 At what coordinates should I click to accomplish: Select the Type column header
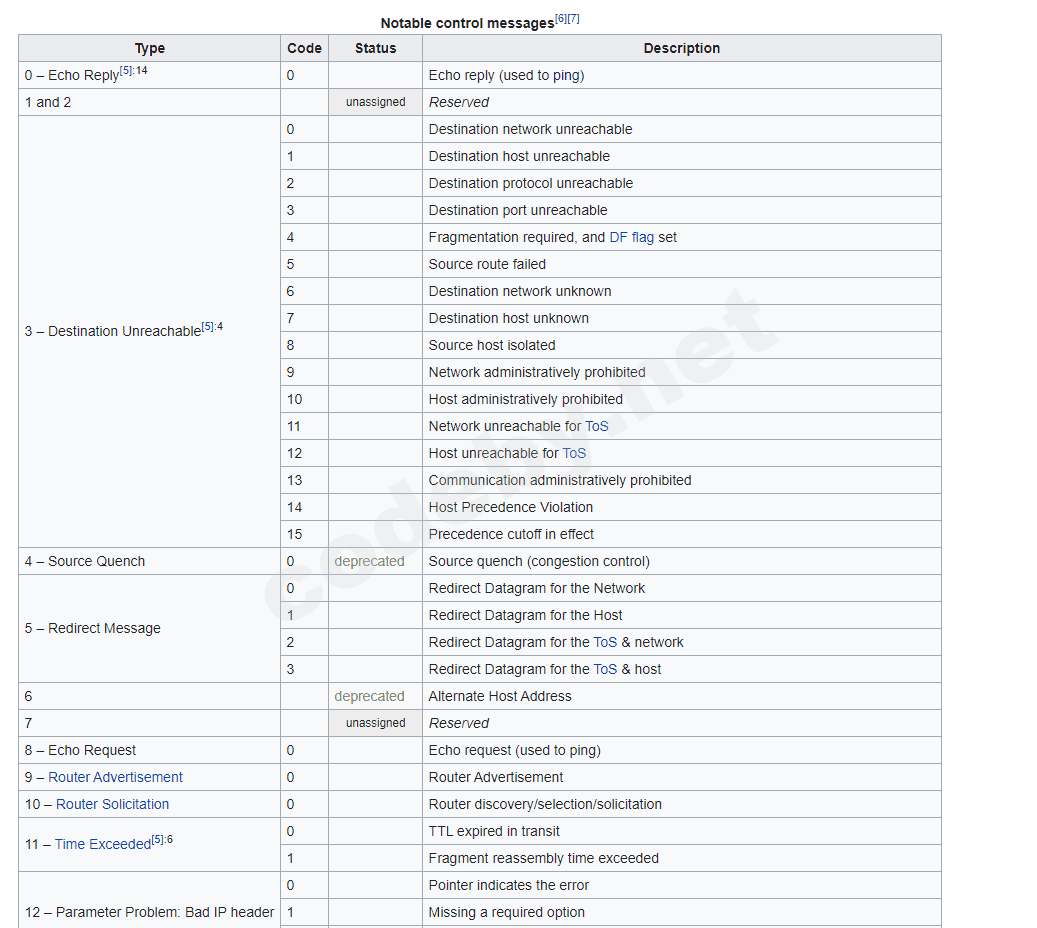click(x=149, y=48)
